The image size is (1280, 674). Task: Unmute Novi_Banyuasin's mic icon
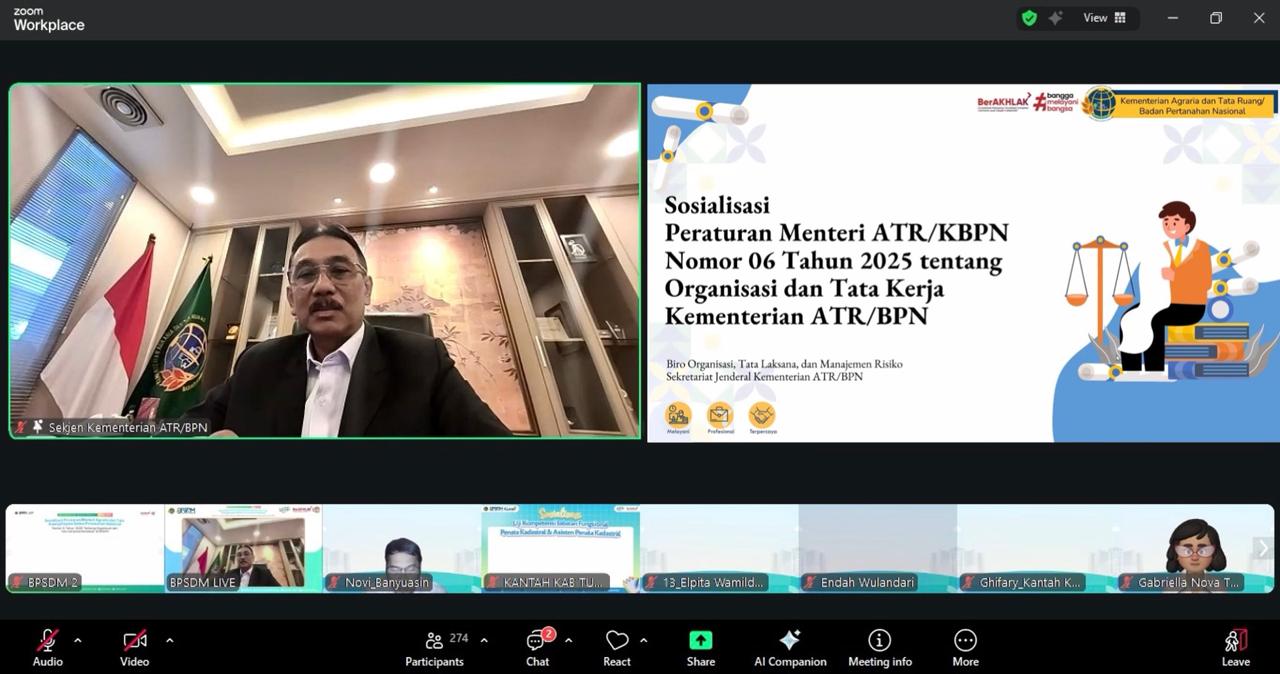click(x=330, y=582)
